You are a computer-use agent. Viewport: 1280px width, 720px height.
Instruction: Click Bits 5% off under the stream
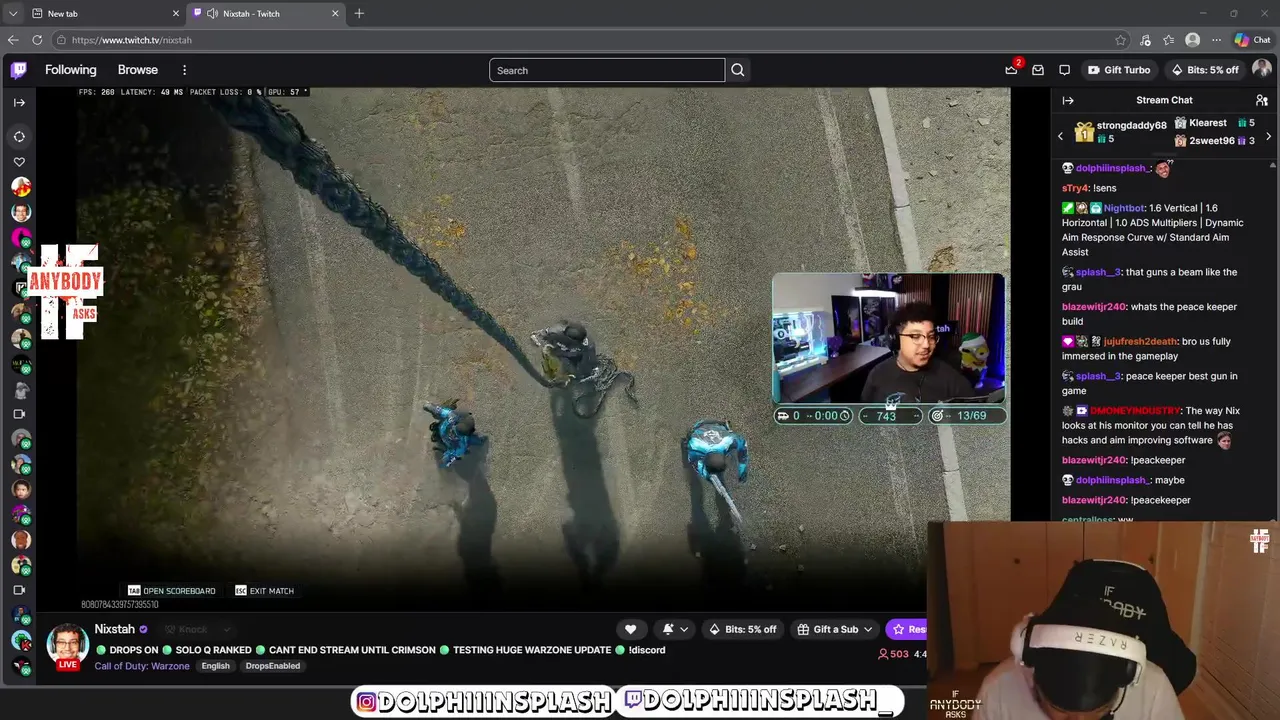[x=742, y=629]
